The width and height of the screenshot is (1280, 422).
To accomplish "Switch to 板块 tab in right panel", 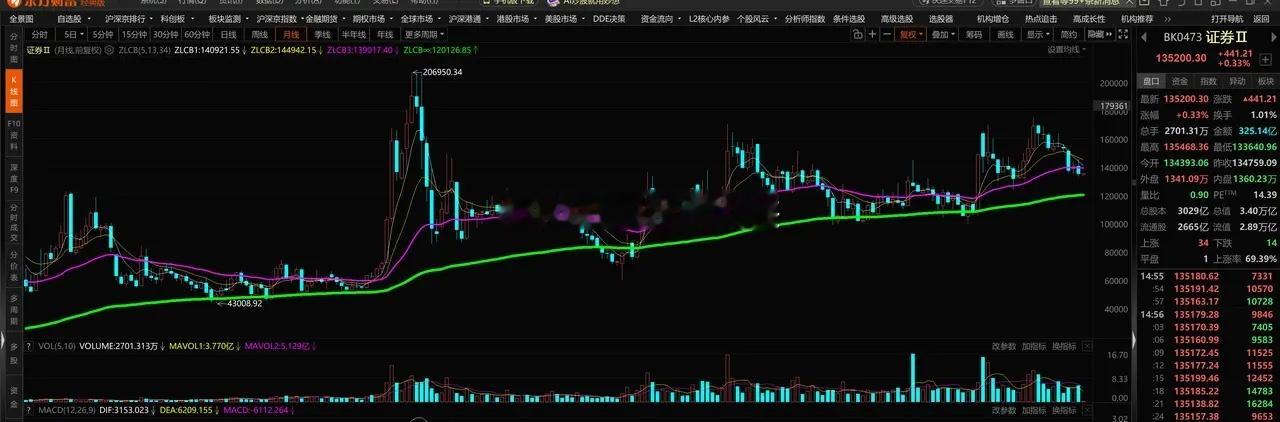I will (1266, 81).
